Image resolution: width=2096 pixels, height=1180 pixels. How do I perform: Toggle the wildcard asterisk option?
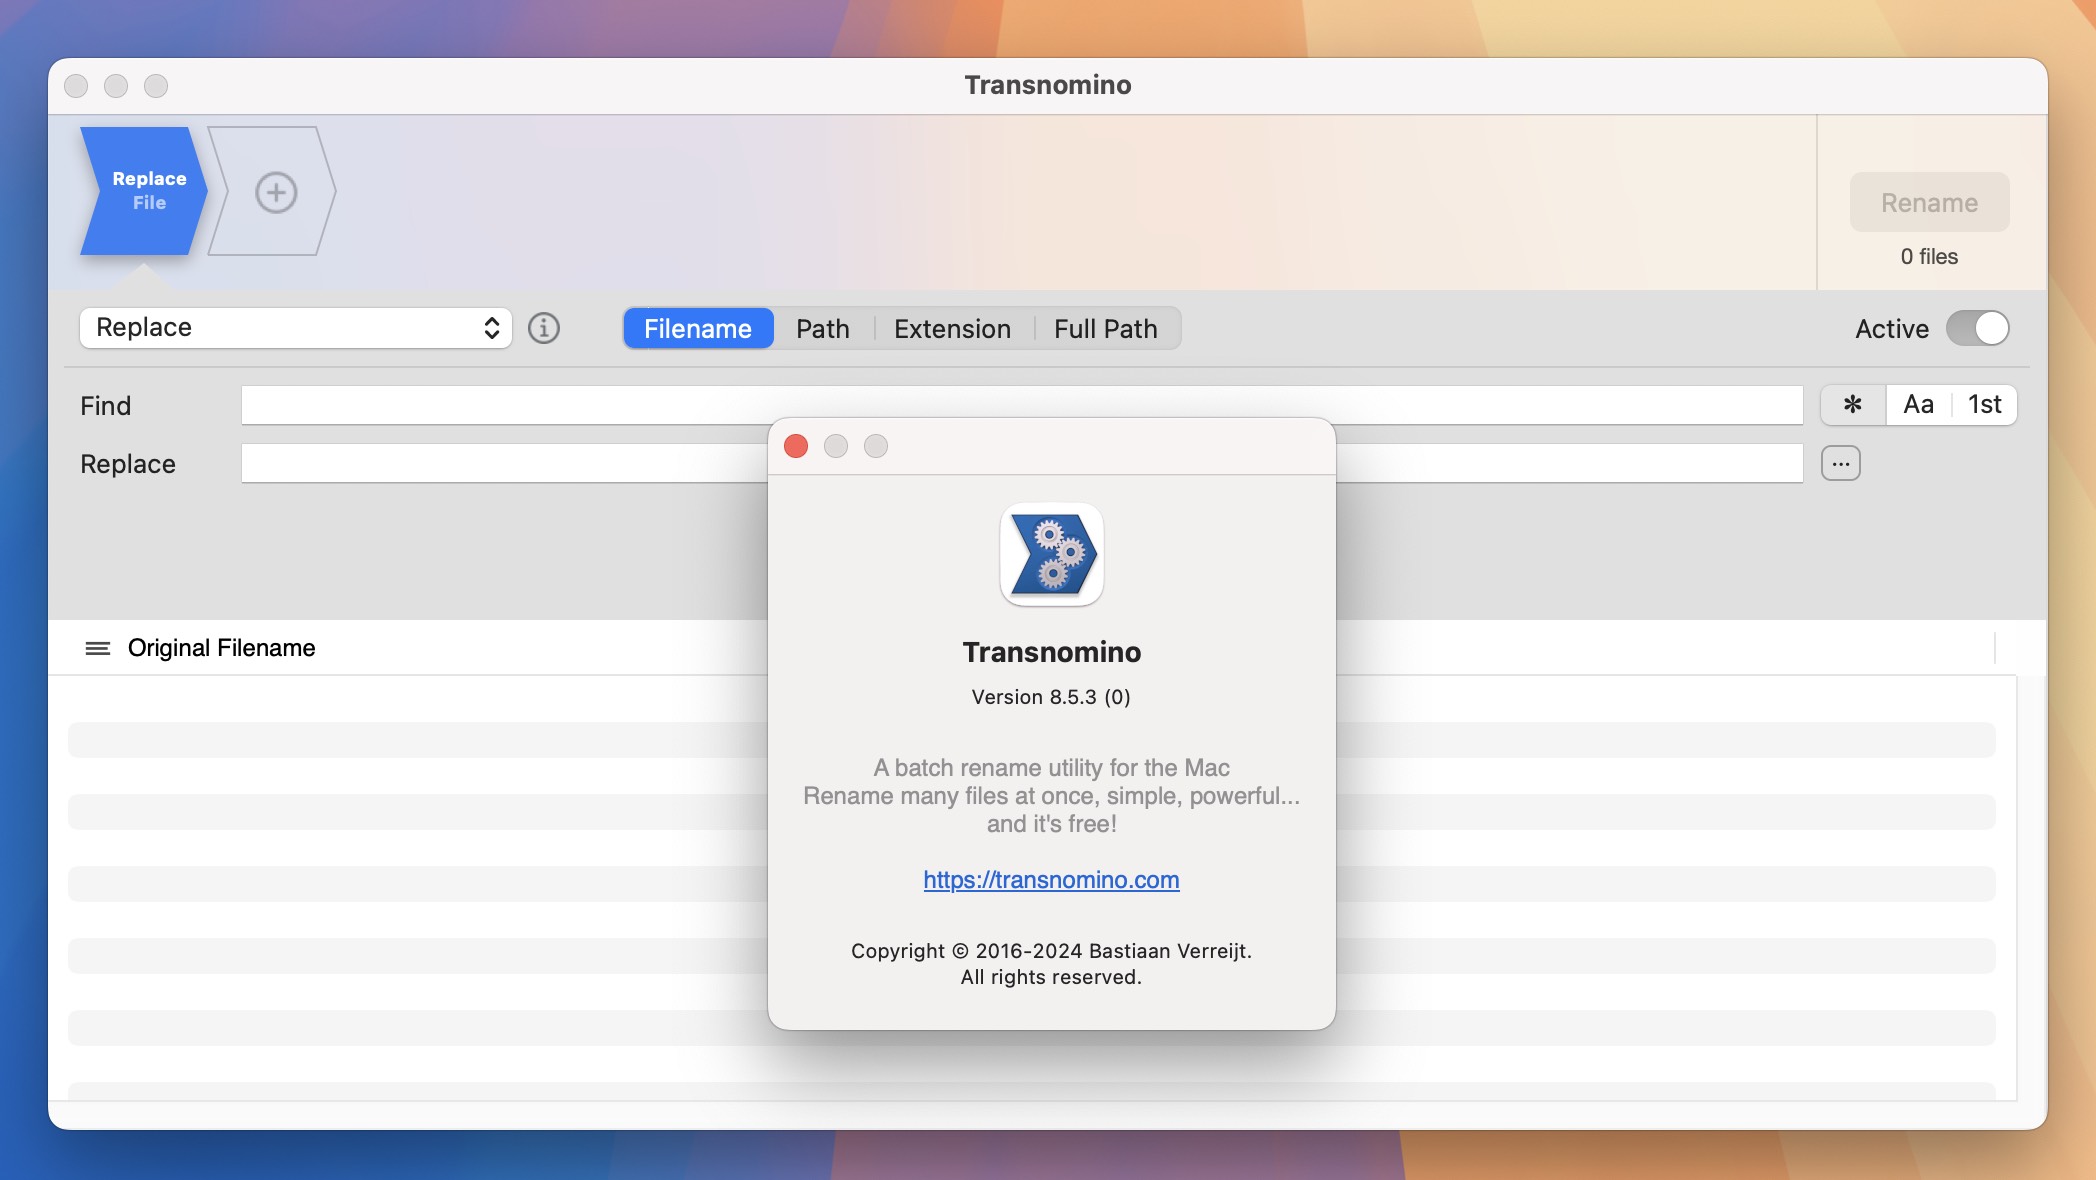pyautogui.click(x=1852, y=405)
